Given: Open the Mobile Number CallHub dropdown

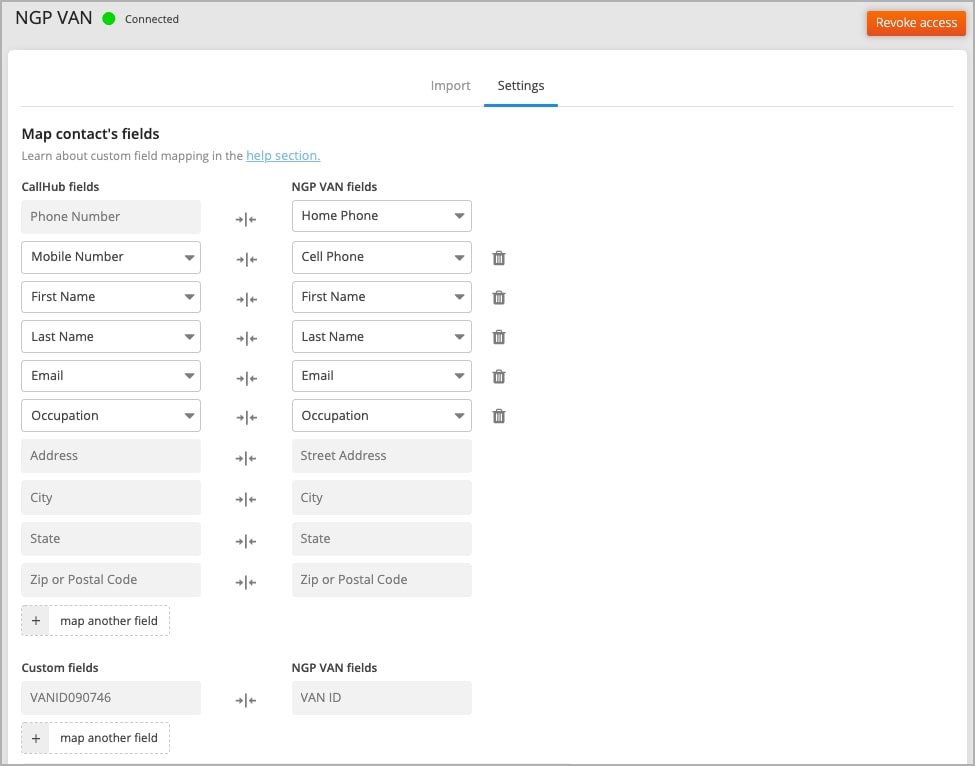Looking at the screenshot, I should [111, 257].
